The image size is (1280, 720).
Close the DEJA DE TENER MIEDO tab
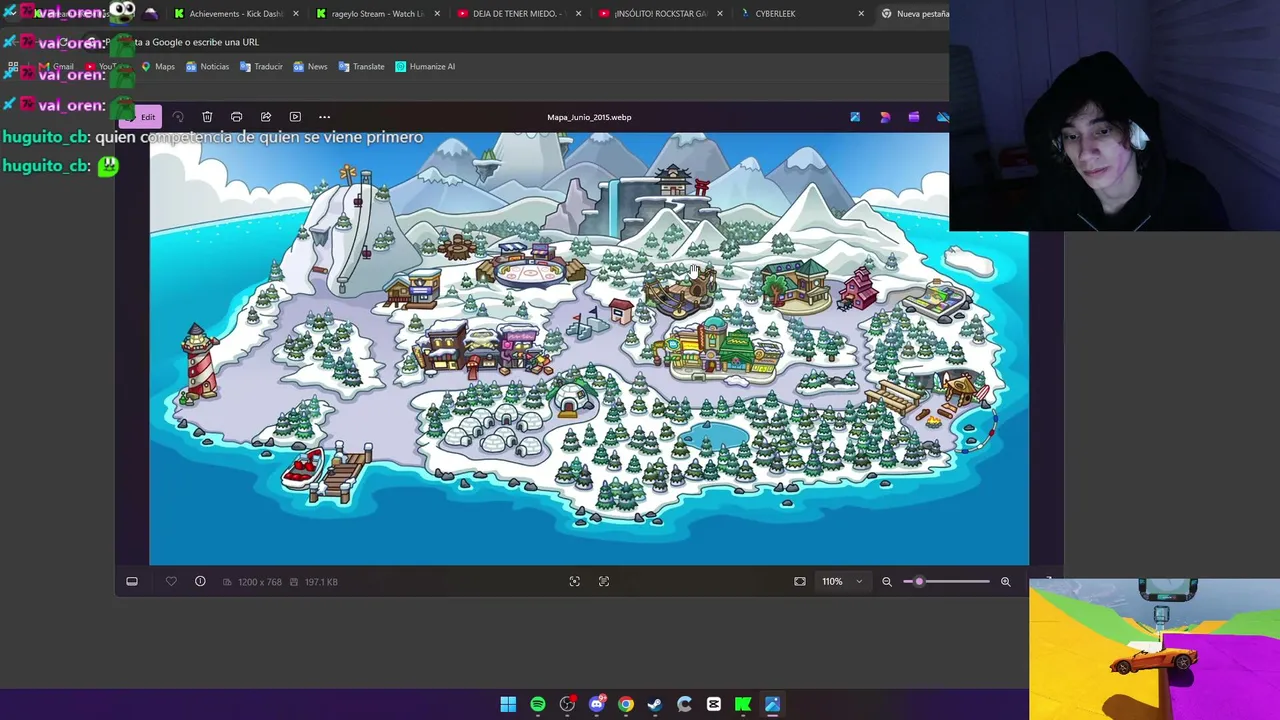point(578,14)
